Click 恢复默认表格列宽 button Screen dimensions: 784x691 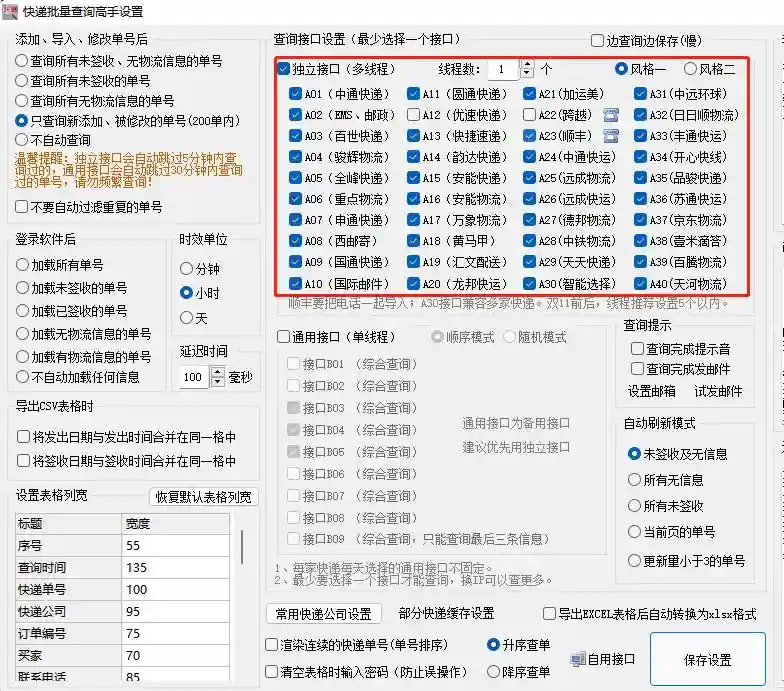[203, 497]
